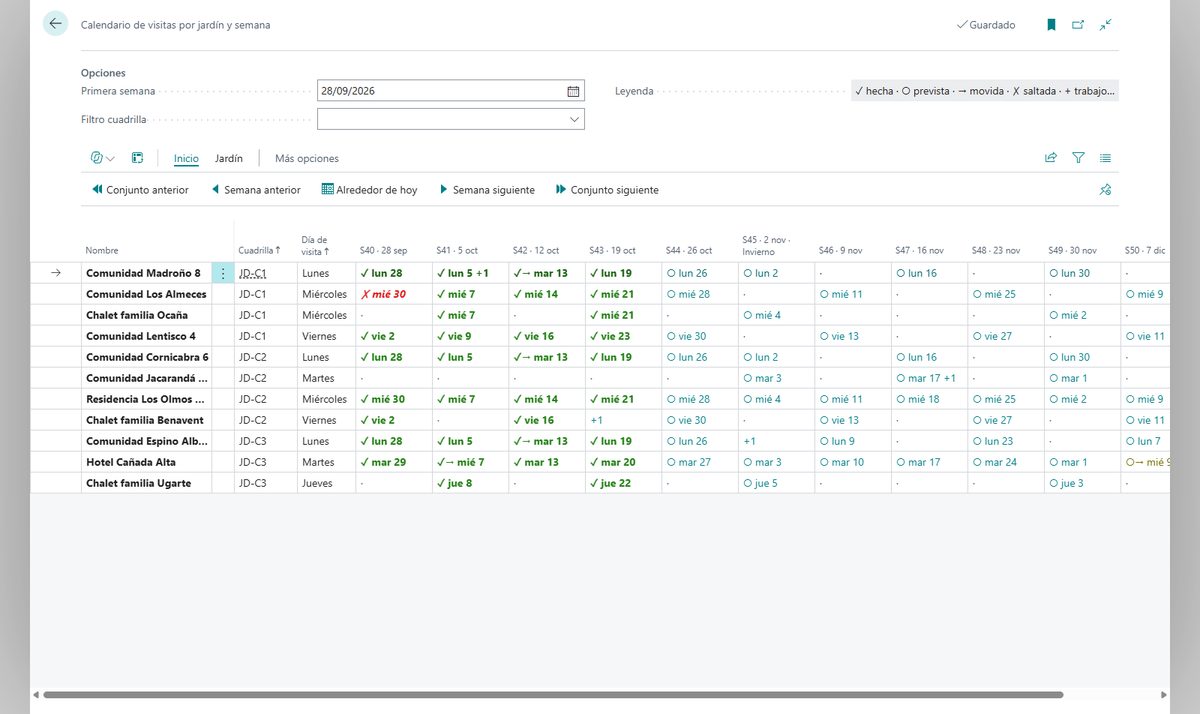Screen dimensions: 1200x714
Task: Click the share icon above the grid
Action: [x=1051, y=158]
